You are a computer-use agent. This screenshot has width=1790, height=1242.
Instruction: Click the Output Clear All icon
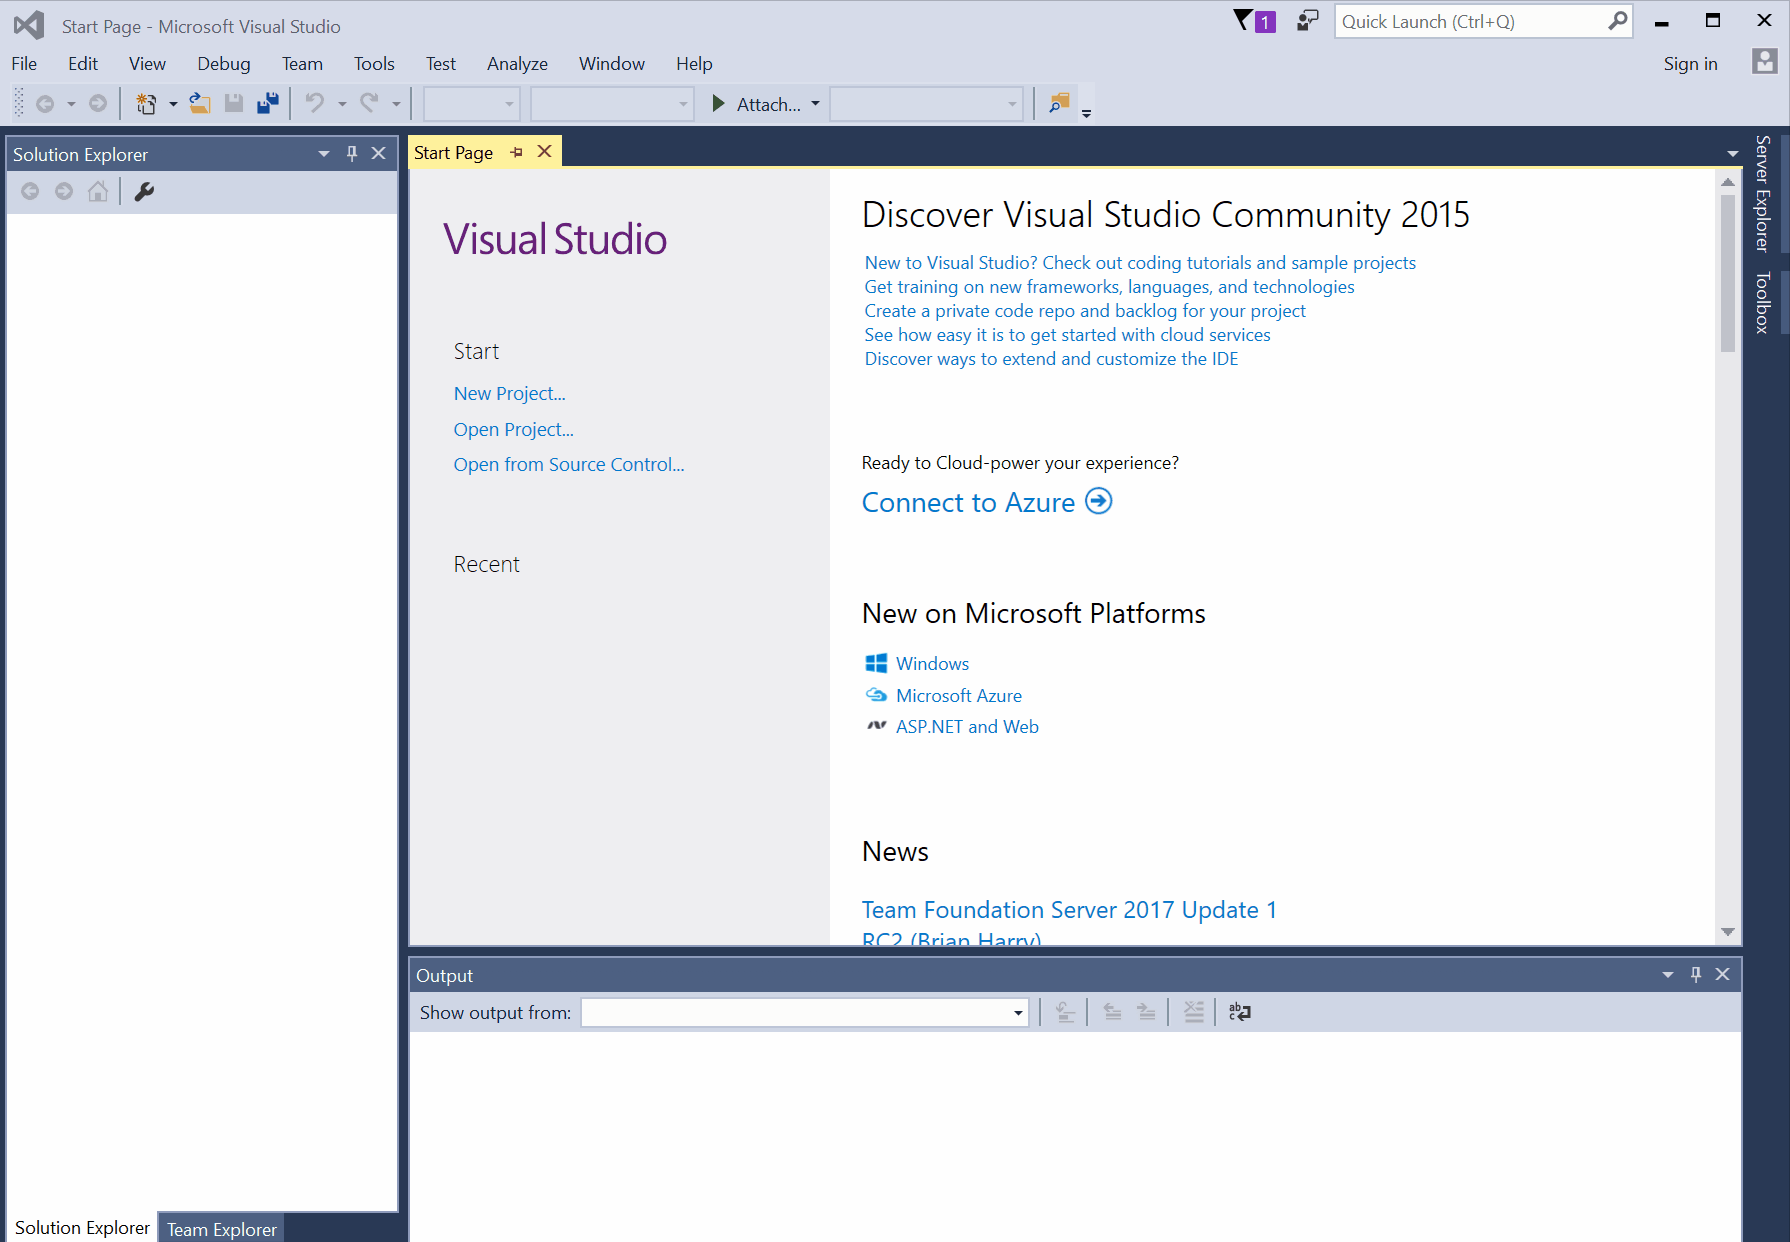pyautogui.click(x=1194, y=1012)
